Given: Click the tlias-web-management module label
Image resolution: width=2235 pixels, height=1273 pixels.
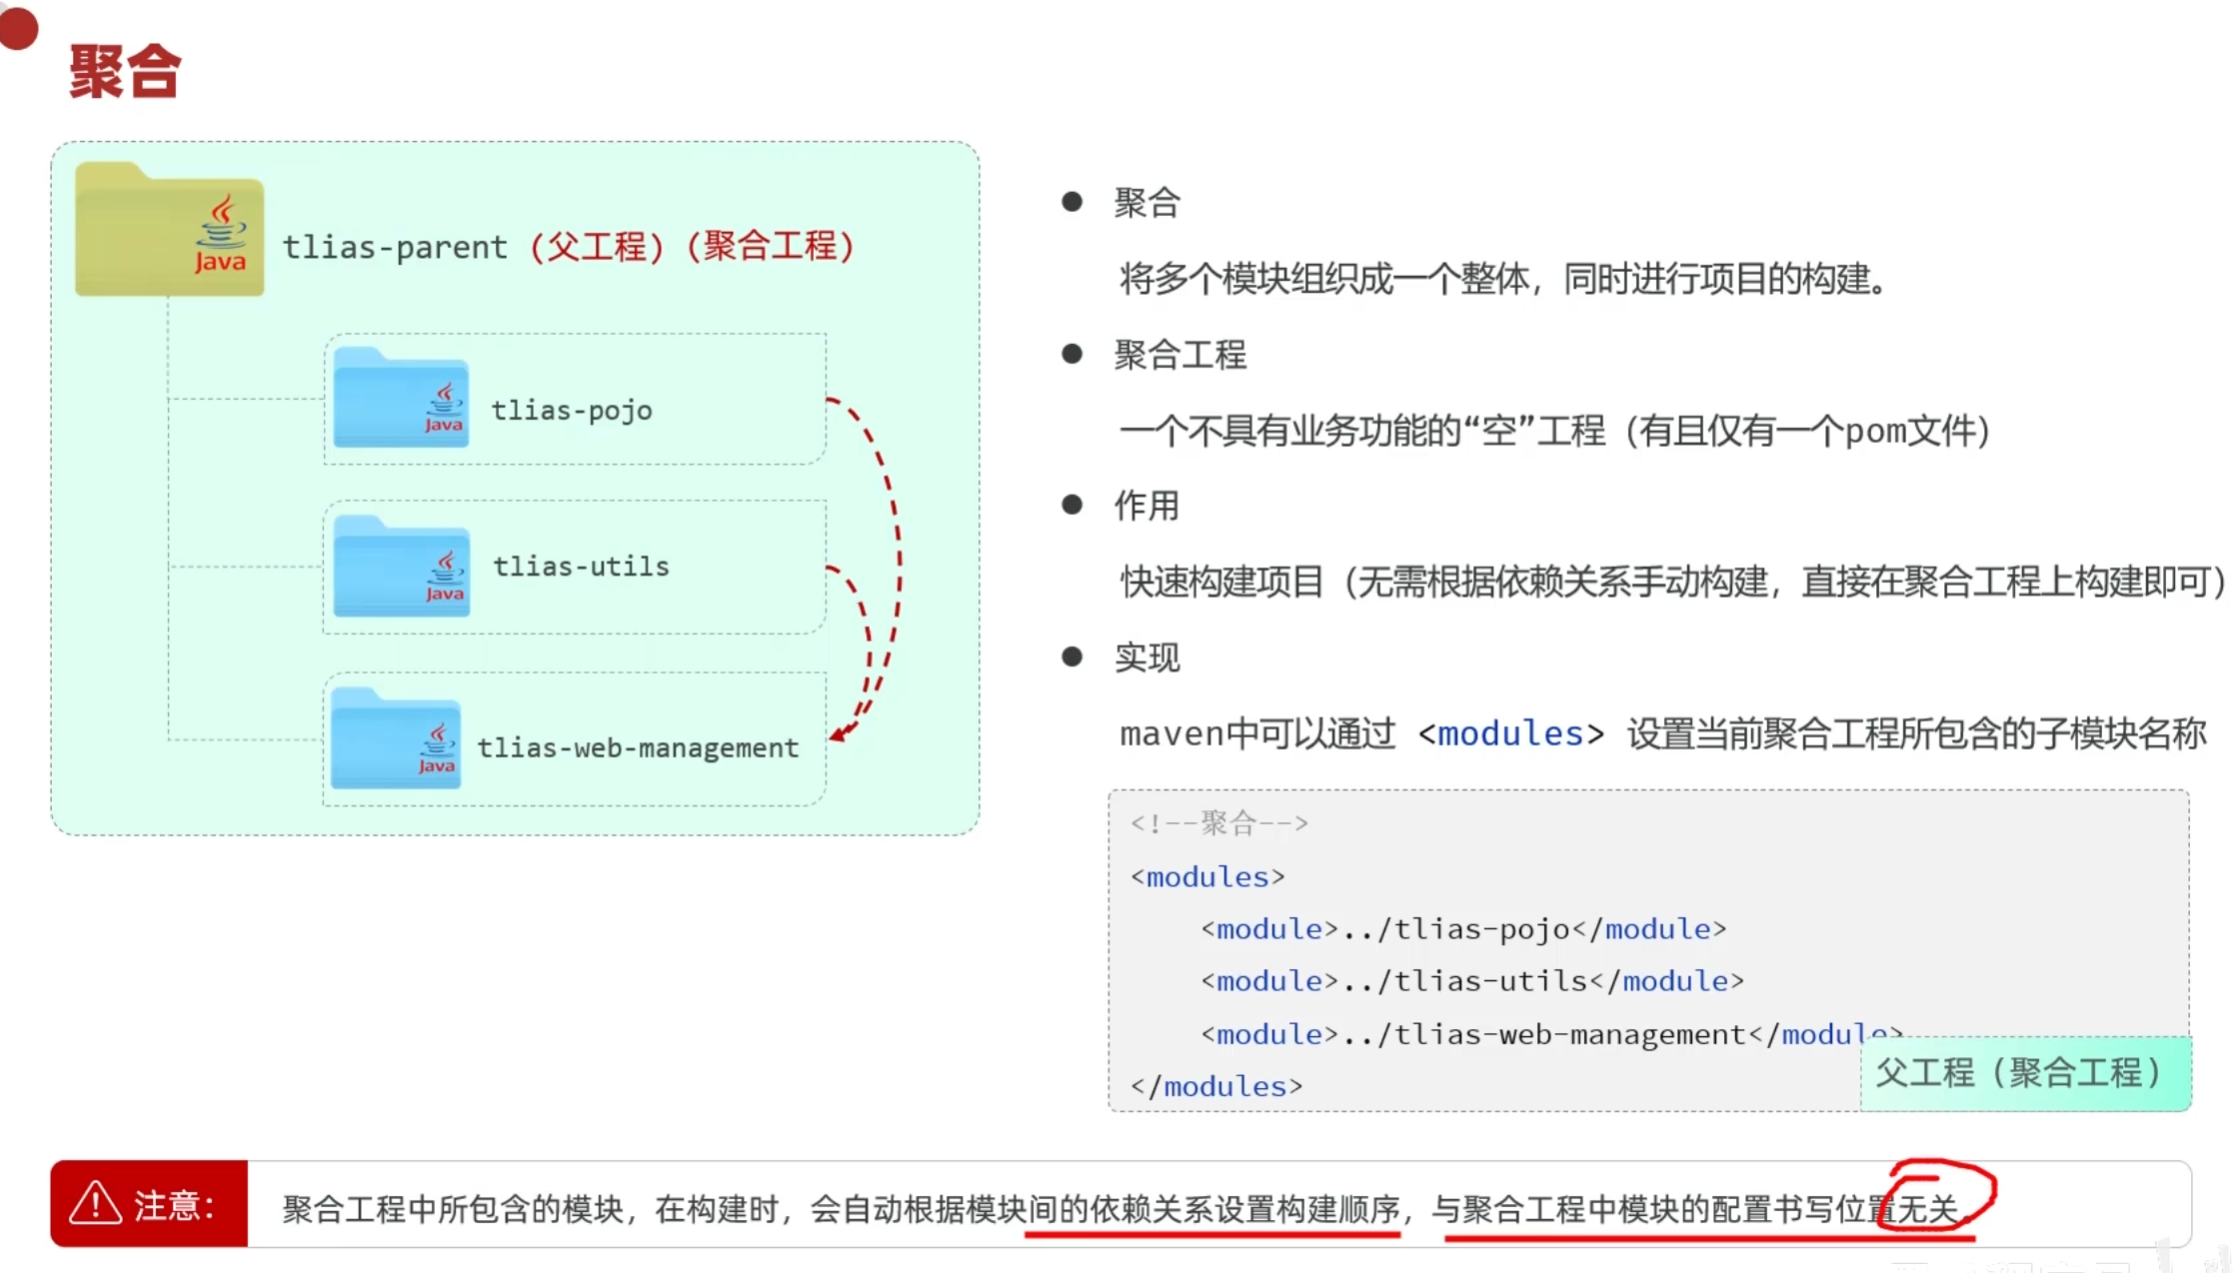Looking at the screenshot, I should [638, 747].
